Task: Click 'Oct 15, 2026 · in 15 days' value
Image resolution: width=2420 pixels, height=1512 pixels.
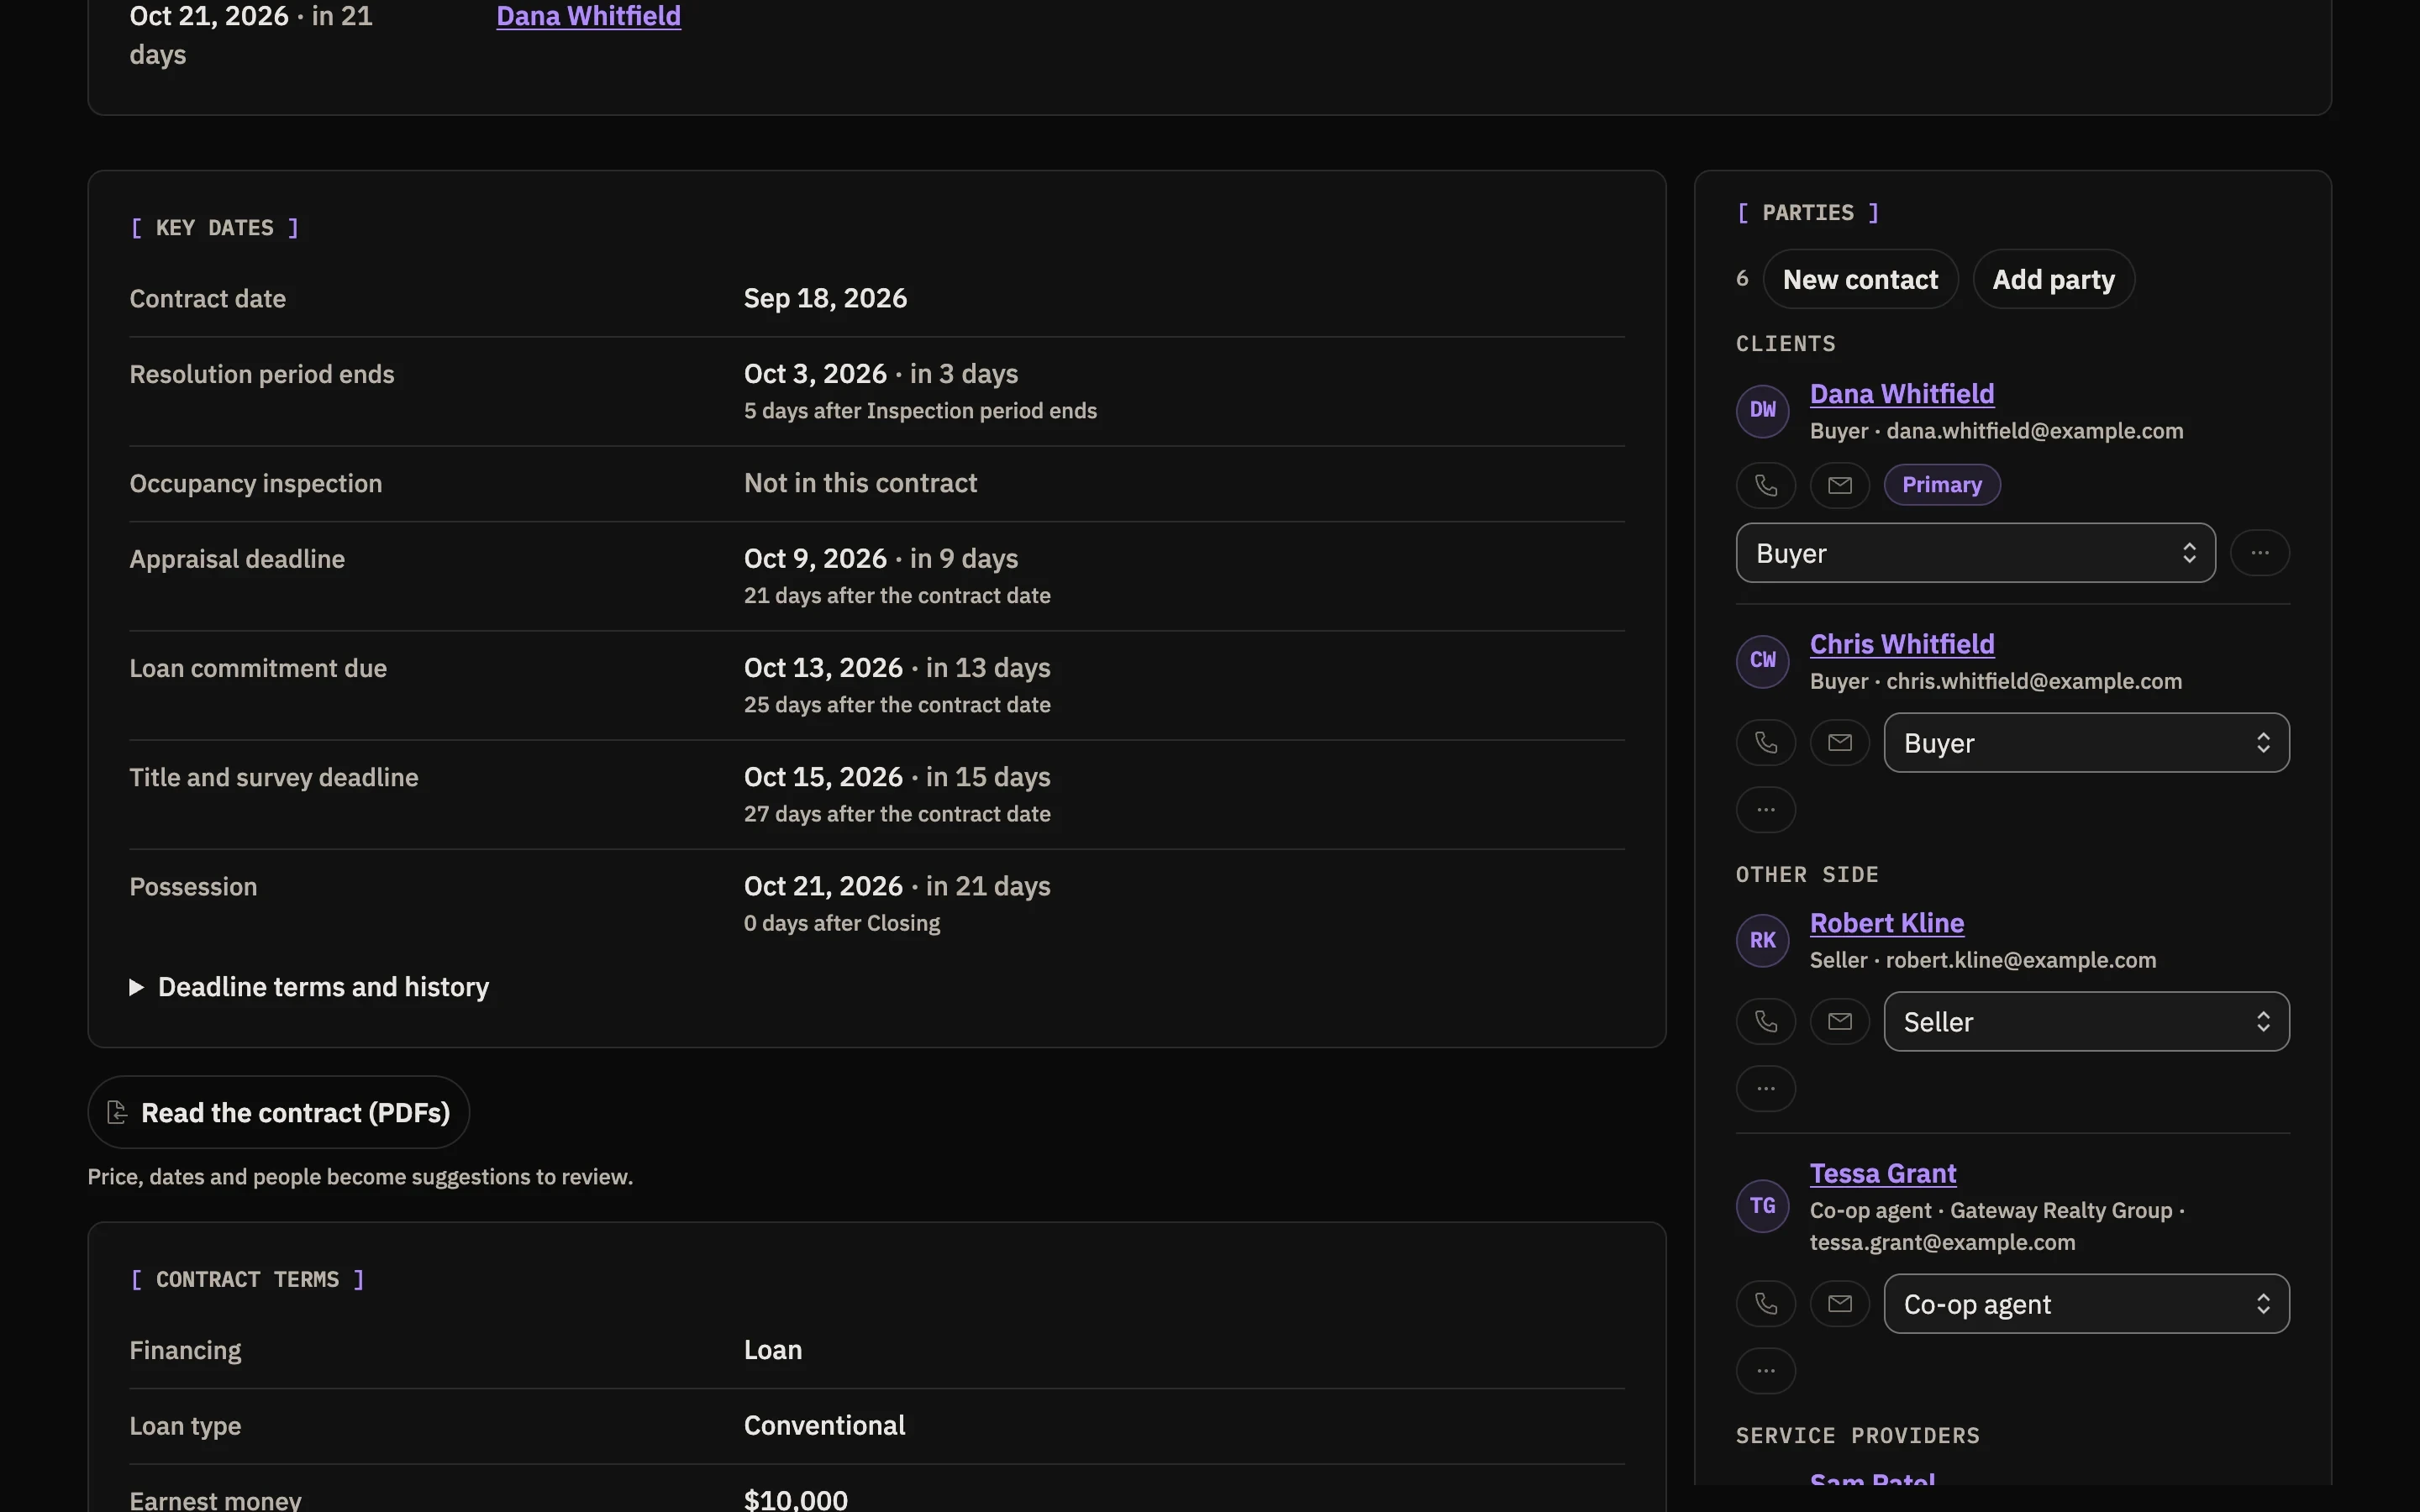Action: pyautogui.click(x=897, y=777)
